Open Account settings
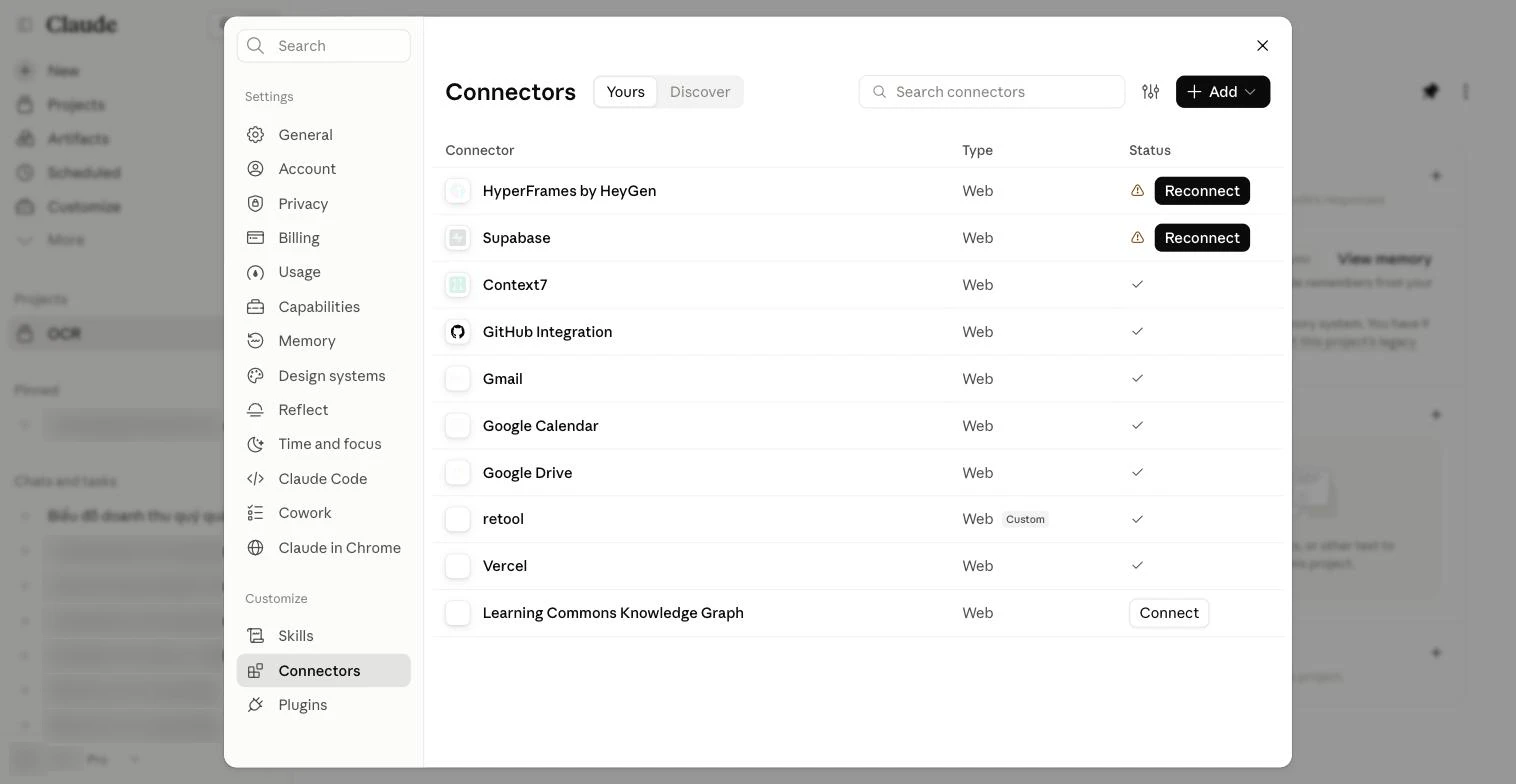 (x=324, y=169)
